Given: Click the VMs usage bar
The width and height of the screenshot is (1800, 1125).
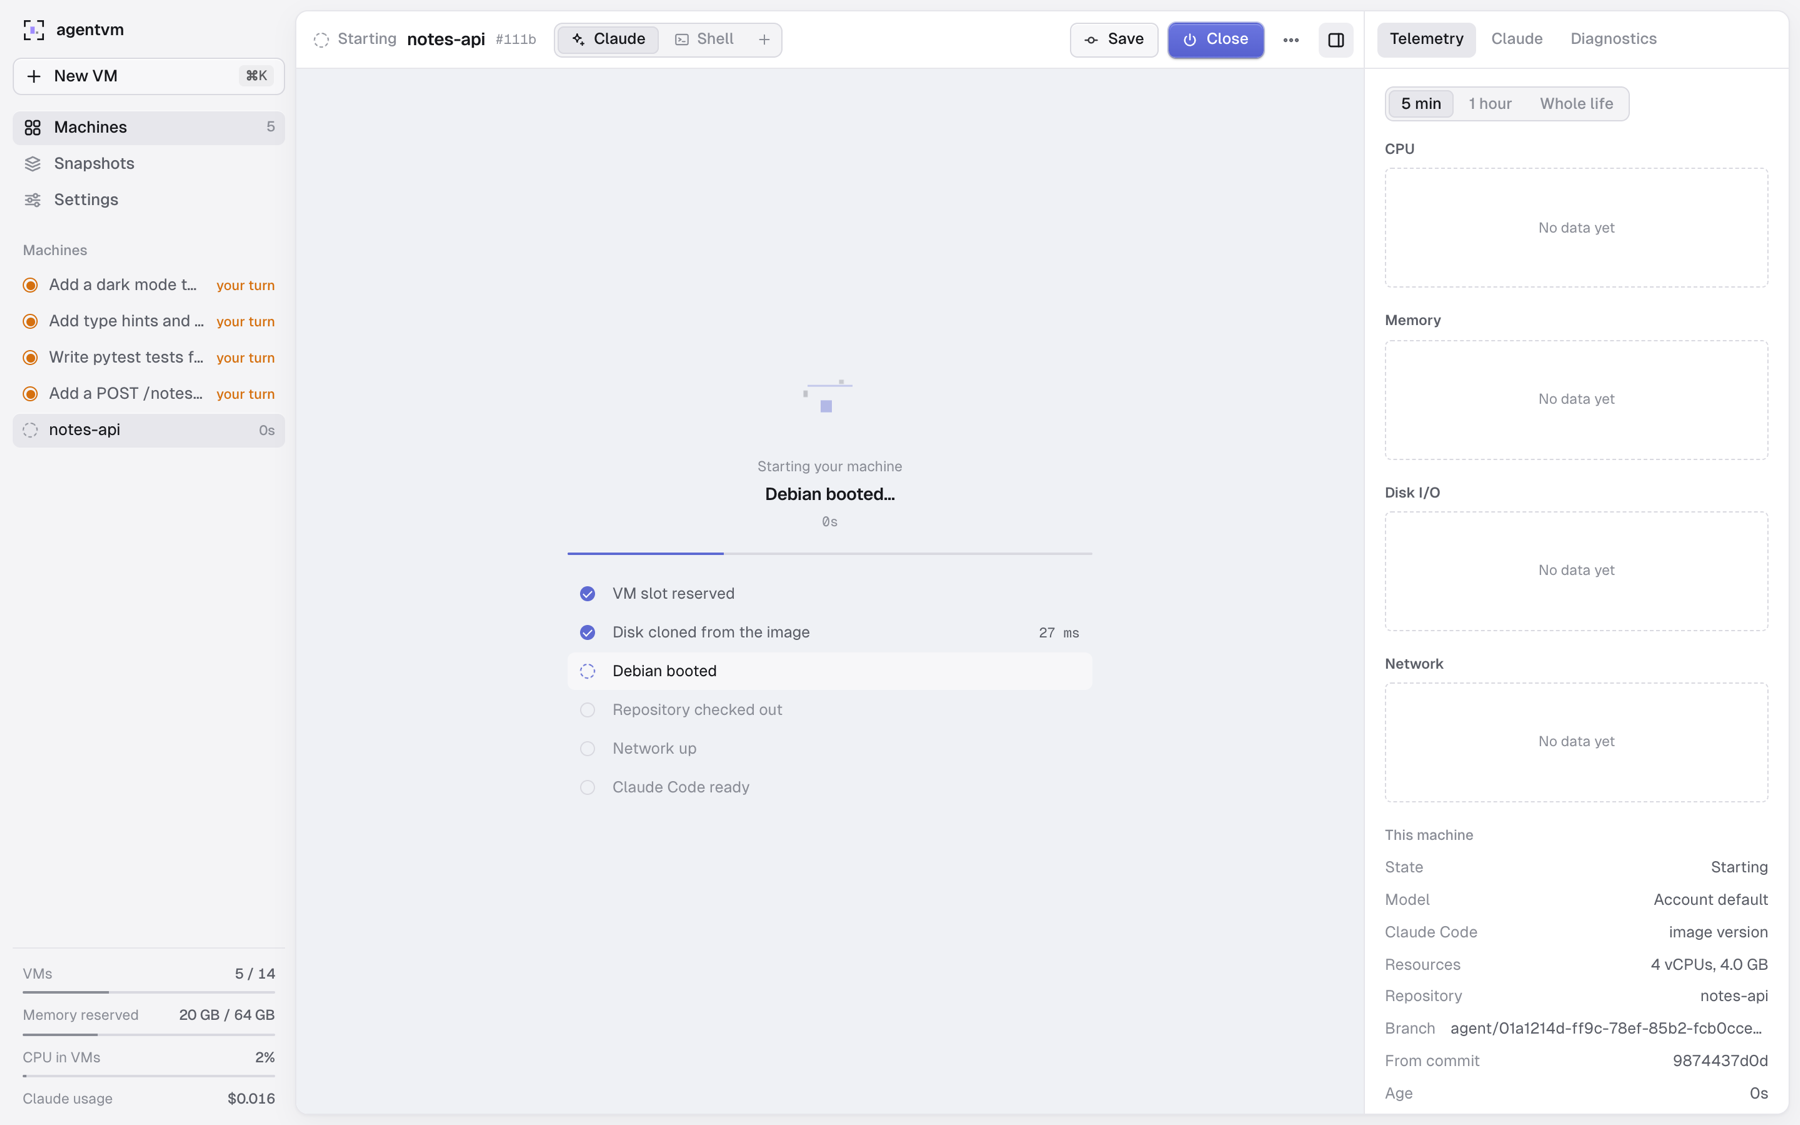Looking at the screenshot, I should 149,992.
